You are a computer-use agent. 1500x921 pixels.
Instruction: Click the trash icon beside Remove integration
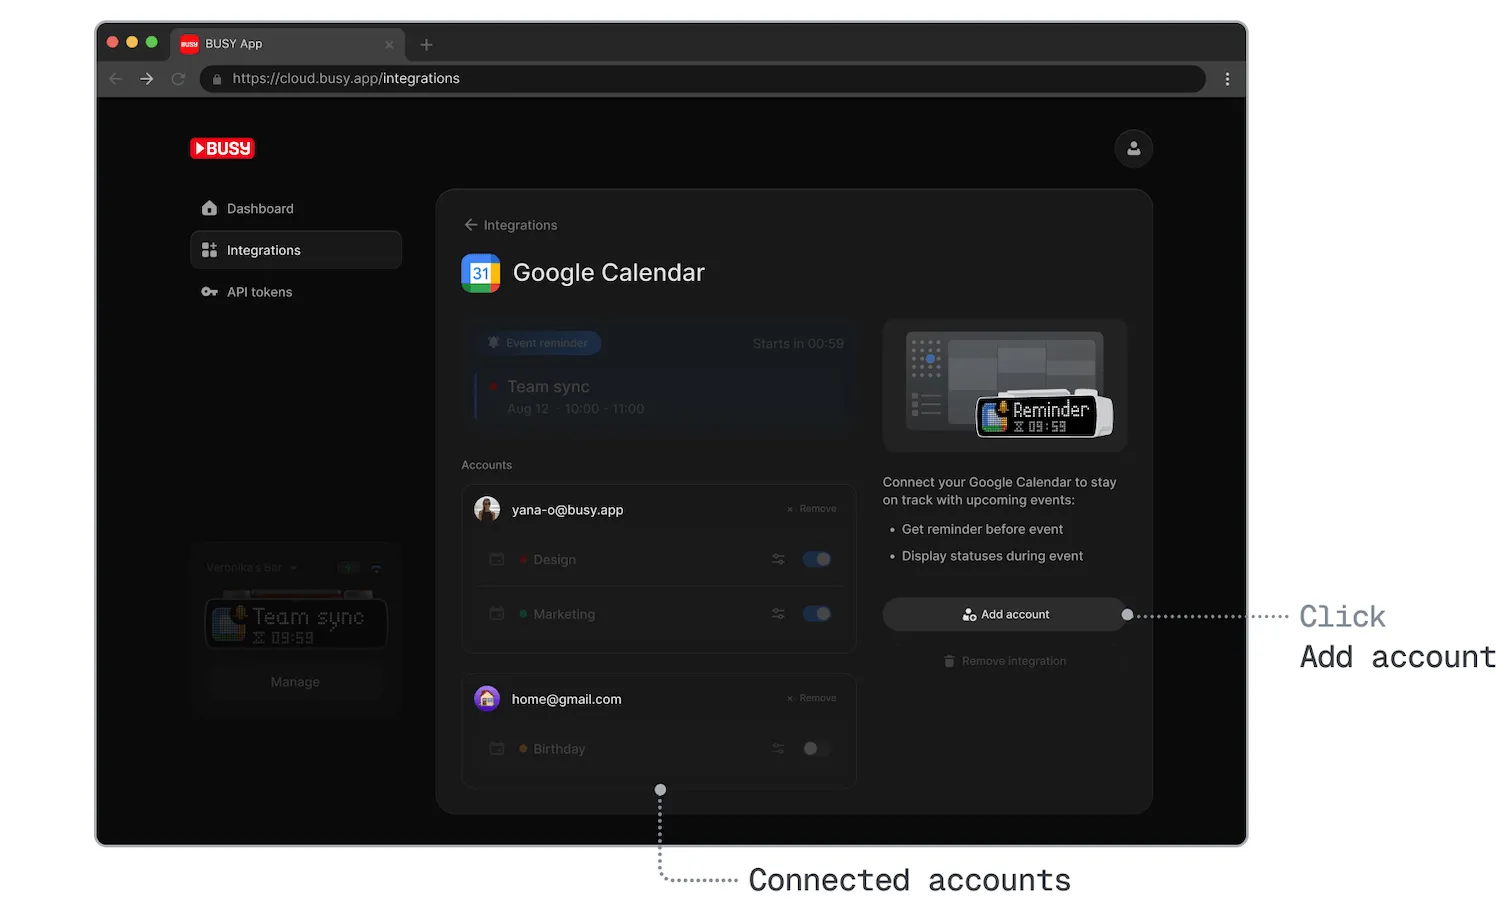[949, 661]
